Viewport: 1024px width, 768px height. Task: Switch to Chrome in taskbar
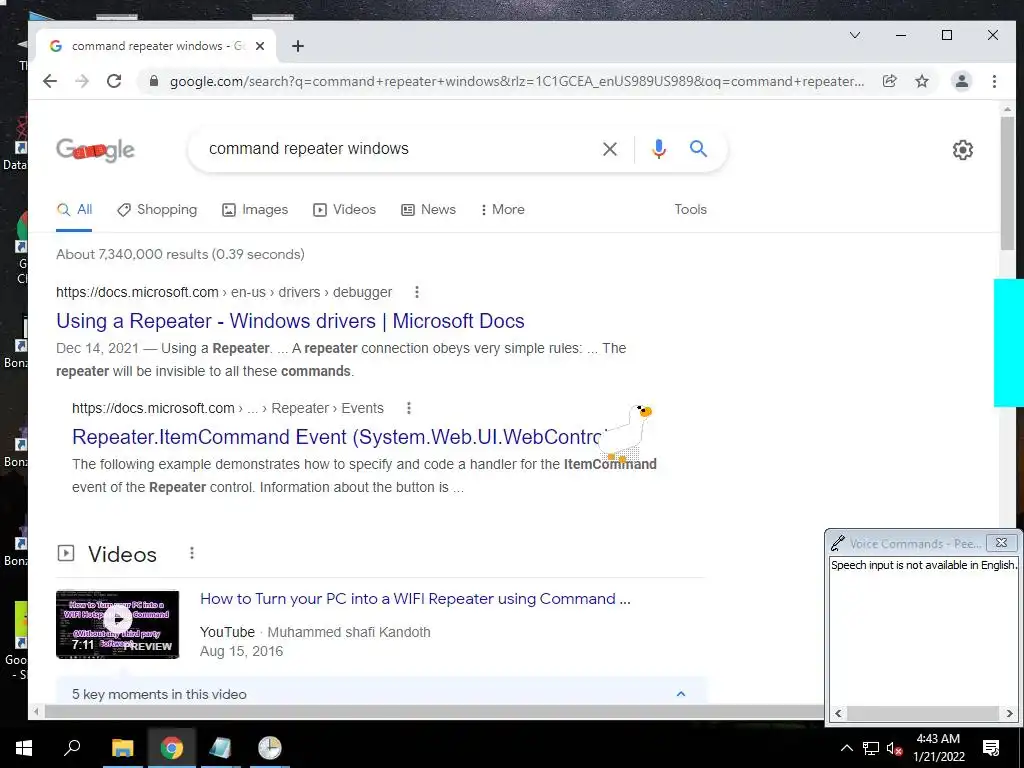pos(172,748)
